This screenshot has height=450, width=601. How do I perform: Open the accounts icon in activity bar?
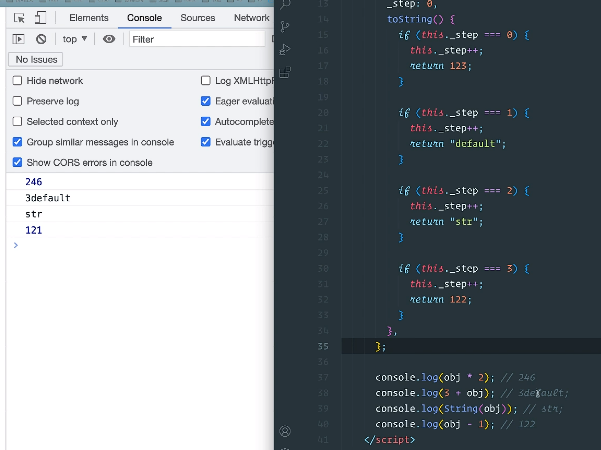pos(285,431)
